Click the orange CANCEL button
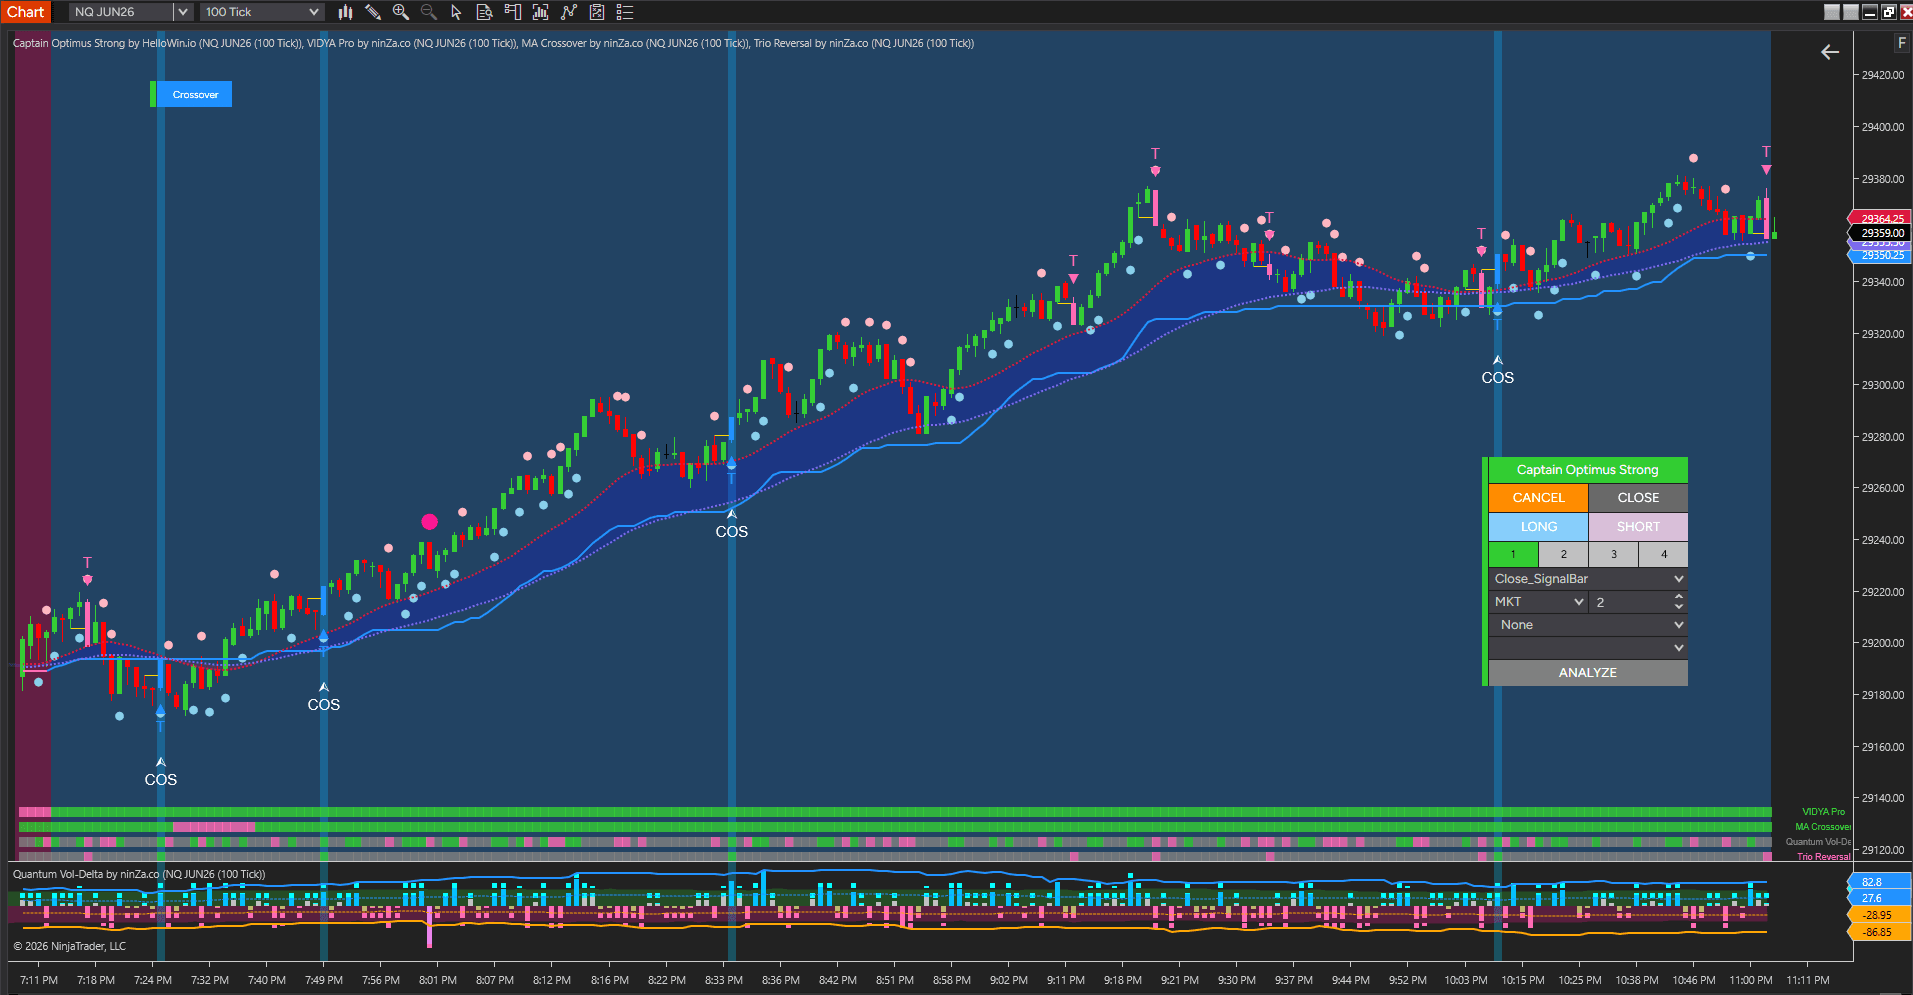This screenshot has height=995, width=1913. tap(1538, 498)
